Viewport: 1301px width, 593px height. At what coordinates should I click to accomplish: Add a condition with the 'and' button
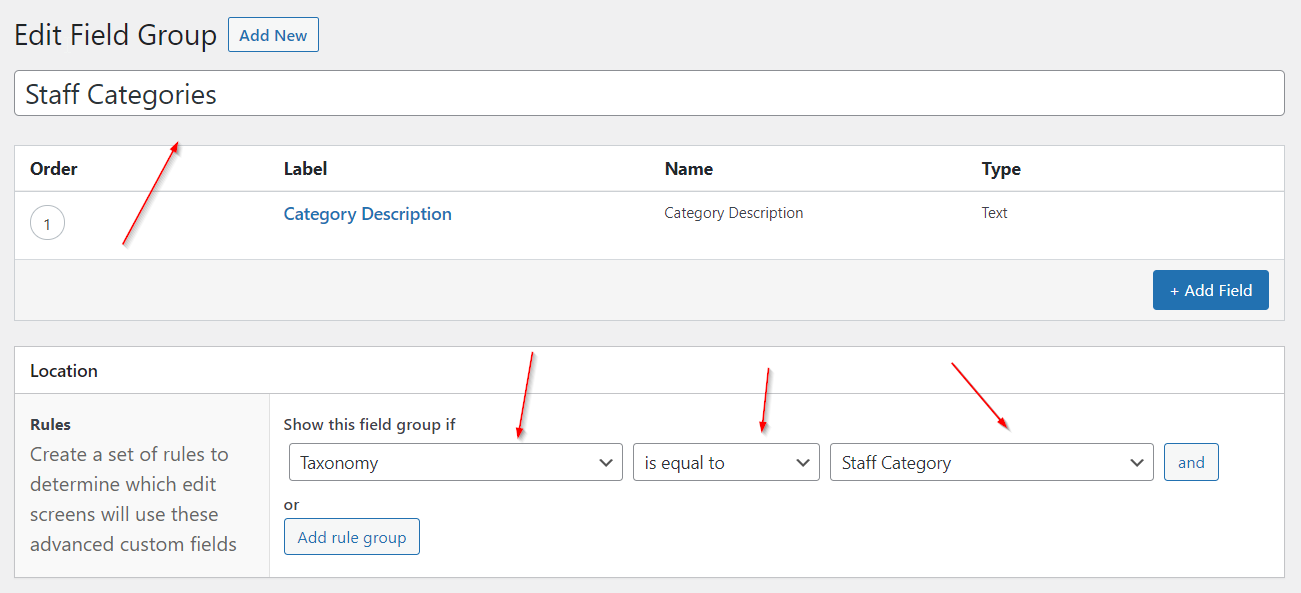(x=1190, y=463)
